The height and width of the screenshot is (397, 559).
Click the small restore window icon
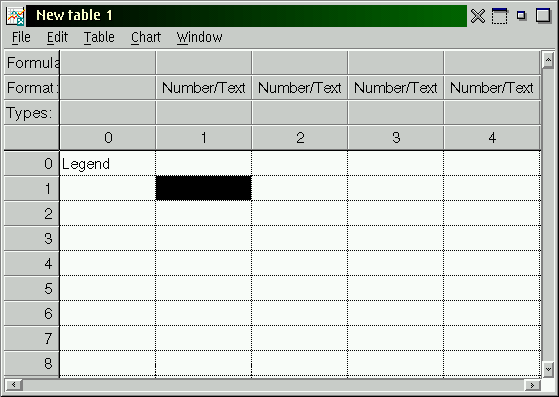point(521,15)
